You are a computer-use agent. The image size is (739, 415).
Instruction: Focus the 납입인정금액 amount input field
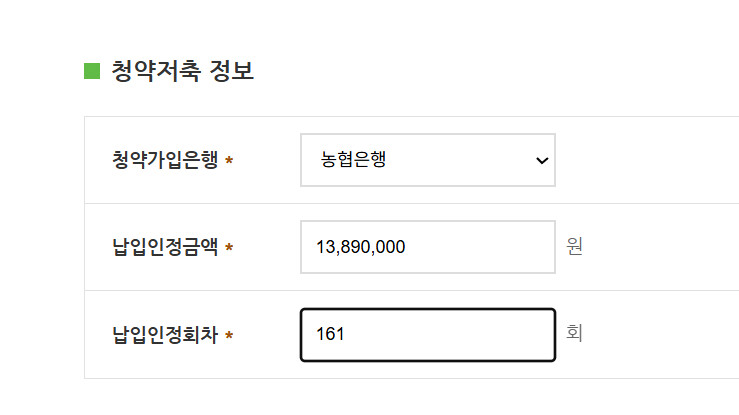(x=427, y=247)
